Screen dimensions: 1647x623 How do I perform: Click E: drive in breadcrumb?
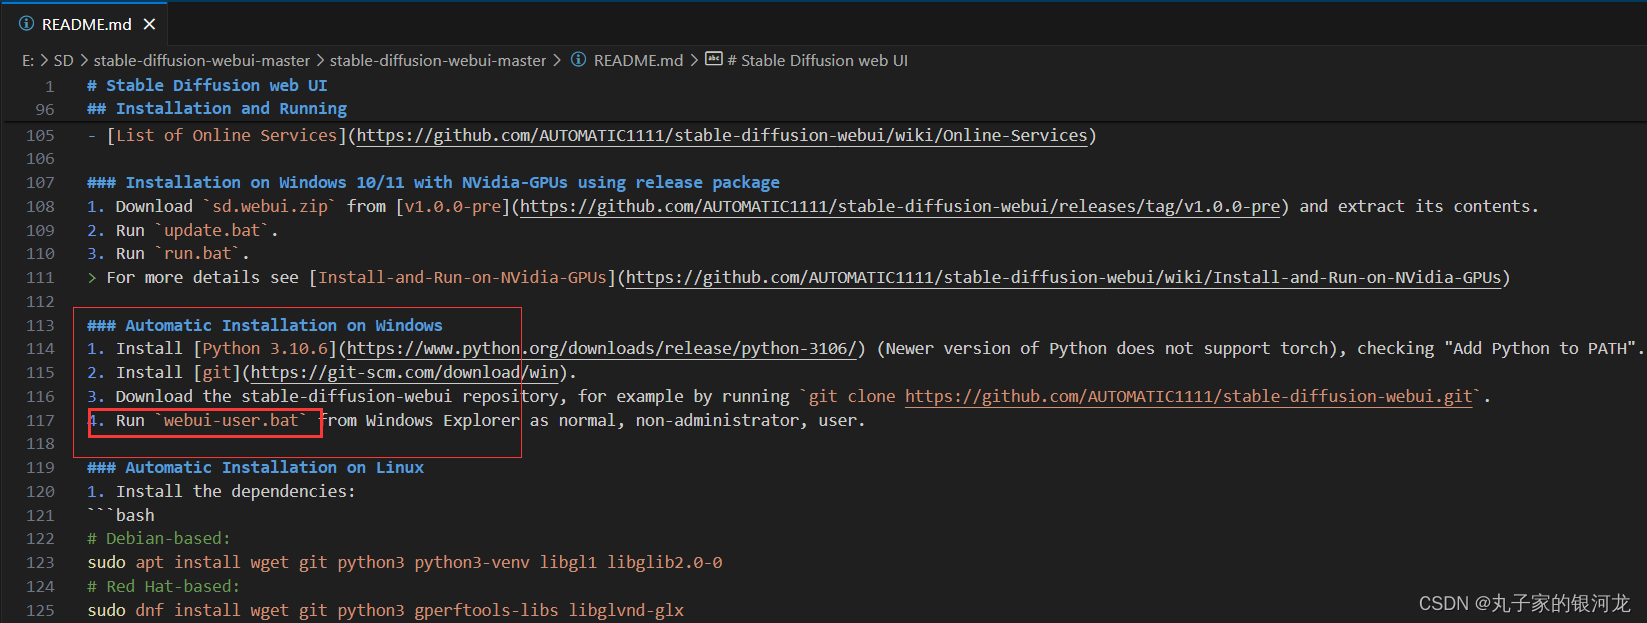(28, 60)
